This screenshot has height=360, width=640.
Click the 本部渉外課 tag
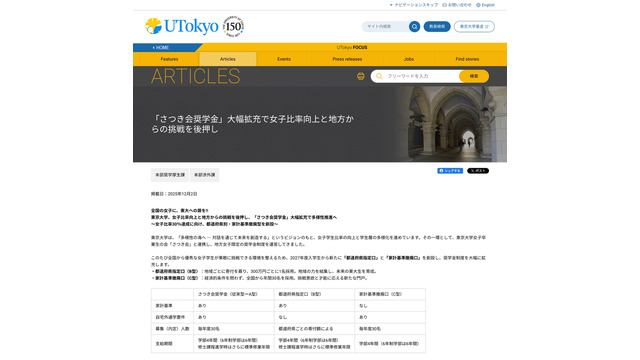click(204, 175)
